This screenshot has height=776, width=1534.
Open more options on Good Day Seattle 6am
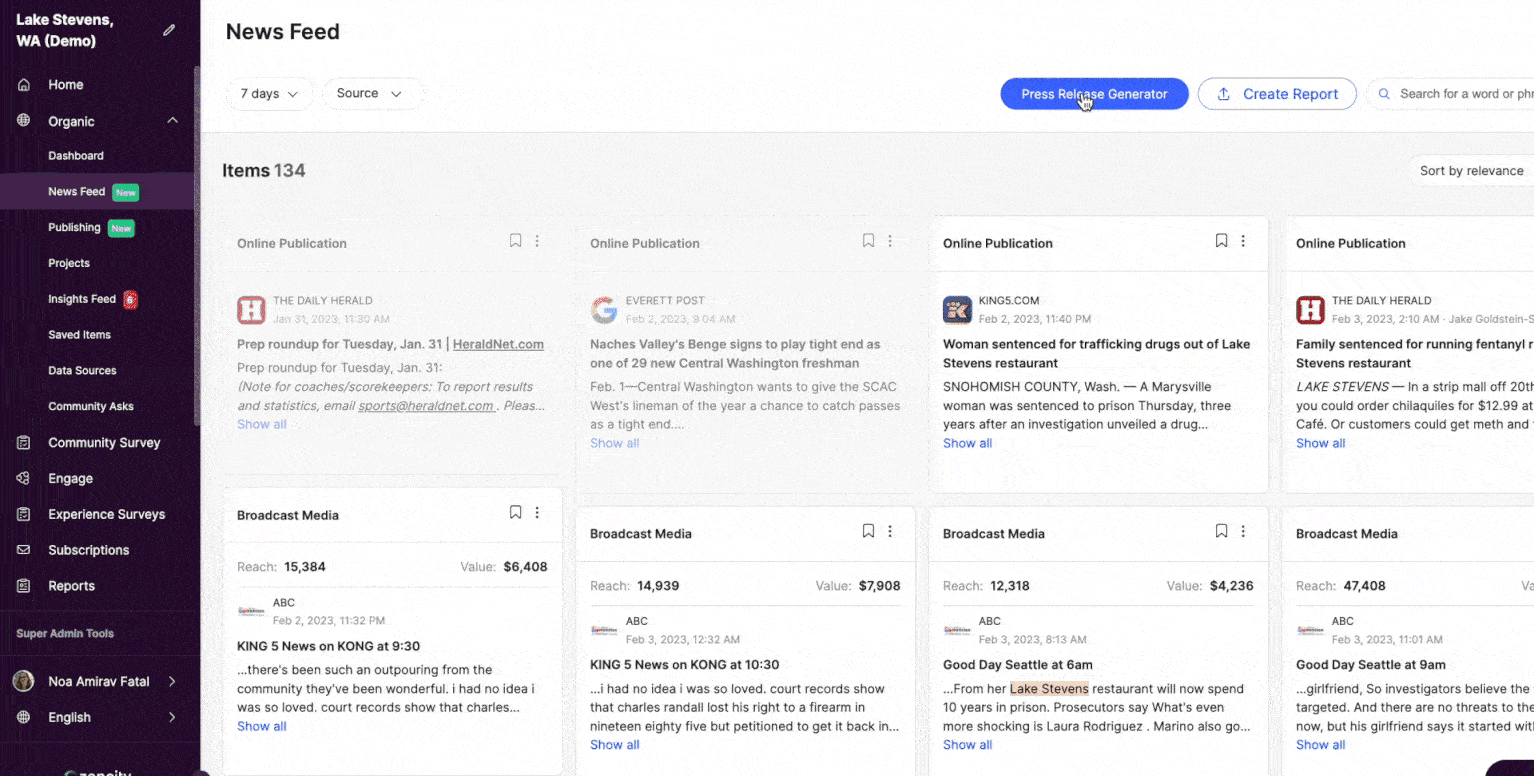[x=1243, y=532]
